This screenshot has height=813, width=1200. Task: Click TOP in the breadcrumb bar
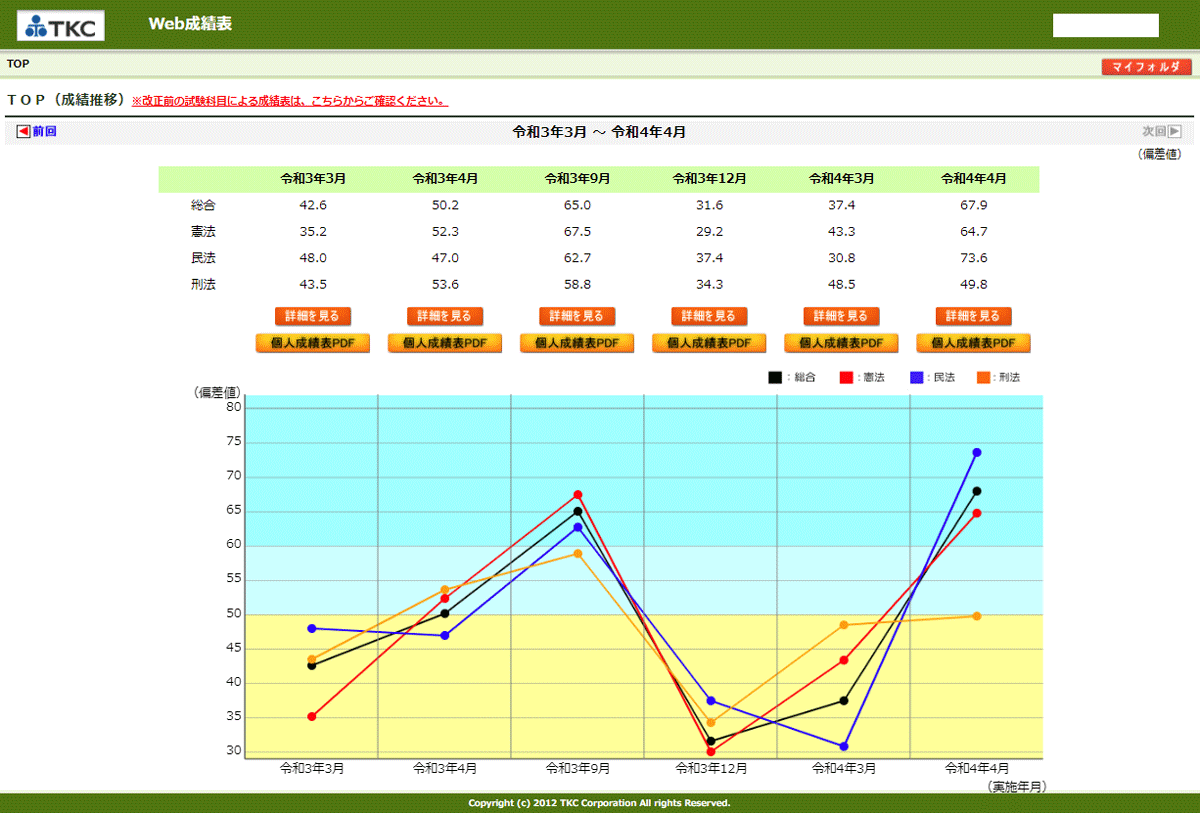point(18,64)
